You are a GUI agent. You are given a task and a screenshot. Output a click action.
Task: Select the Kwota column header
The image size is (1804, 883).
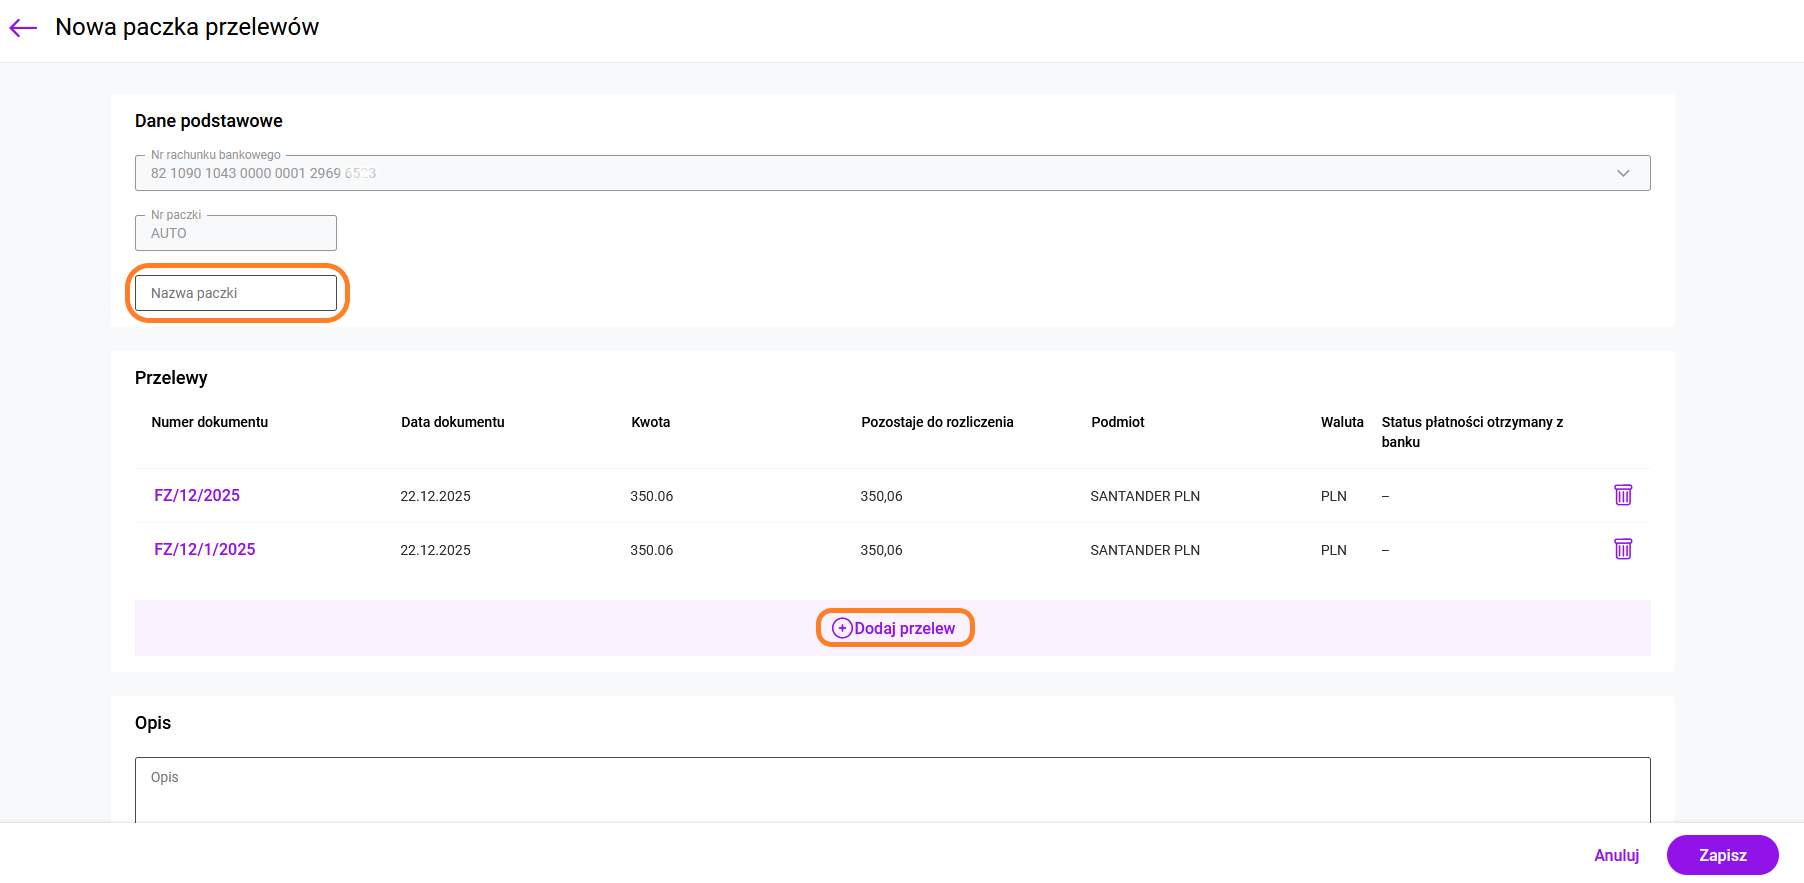click(651, 422)
